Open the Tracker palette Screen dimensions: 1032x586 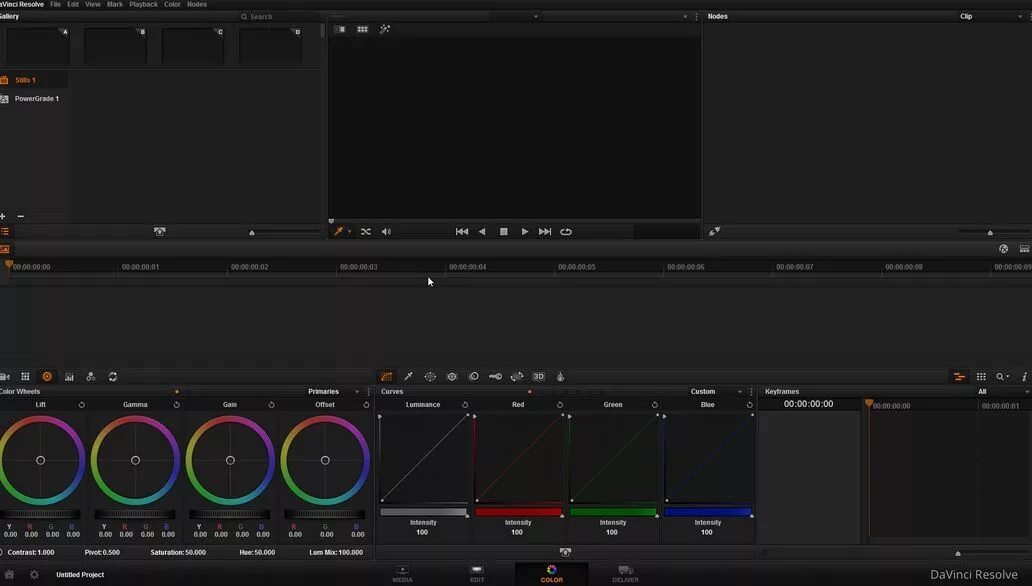pyautogui.click(x=452, y=377)
